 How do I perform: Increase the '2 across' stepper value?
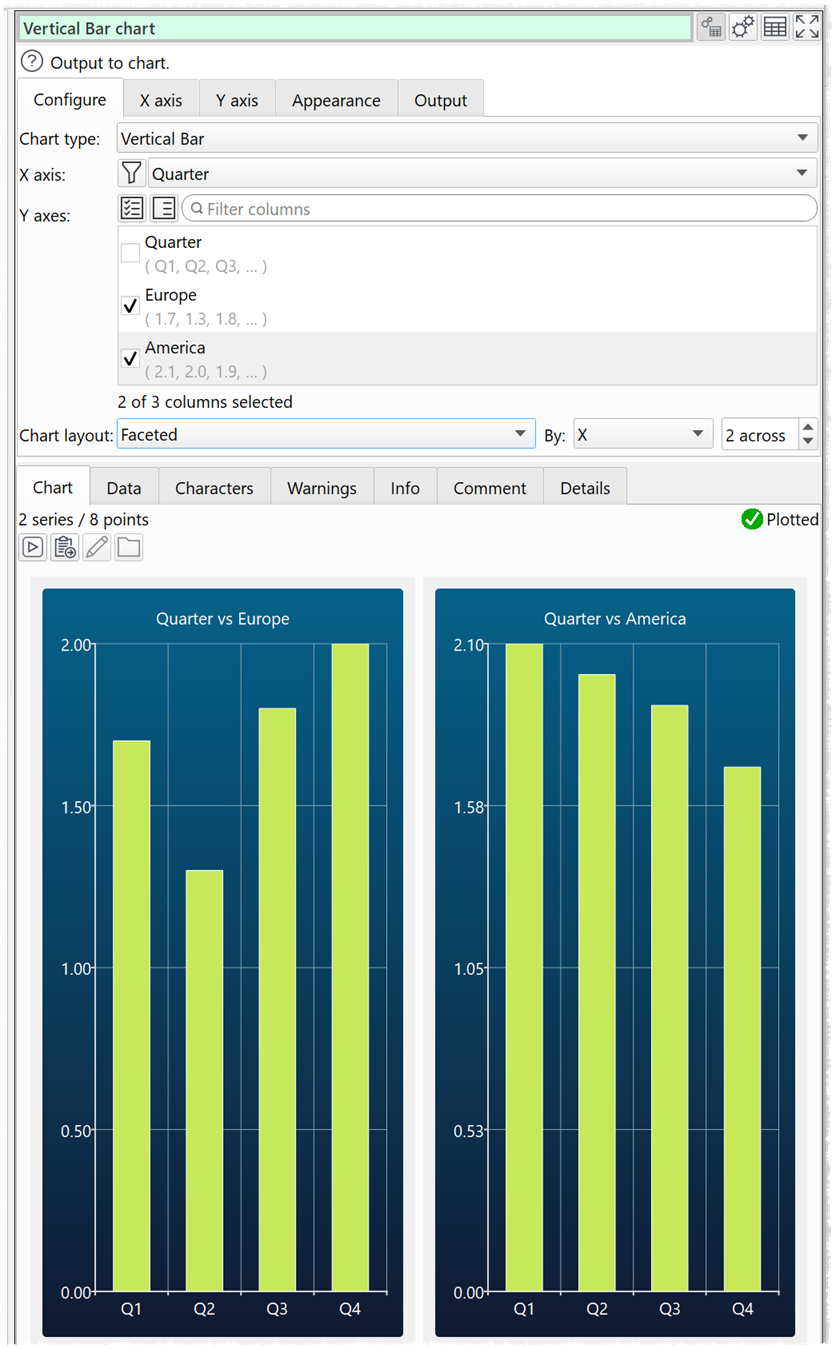tap(809, 428)
